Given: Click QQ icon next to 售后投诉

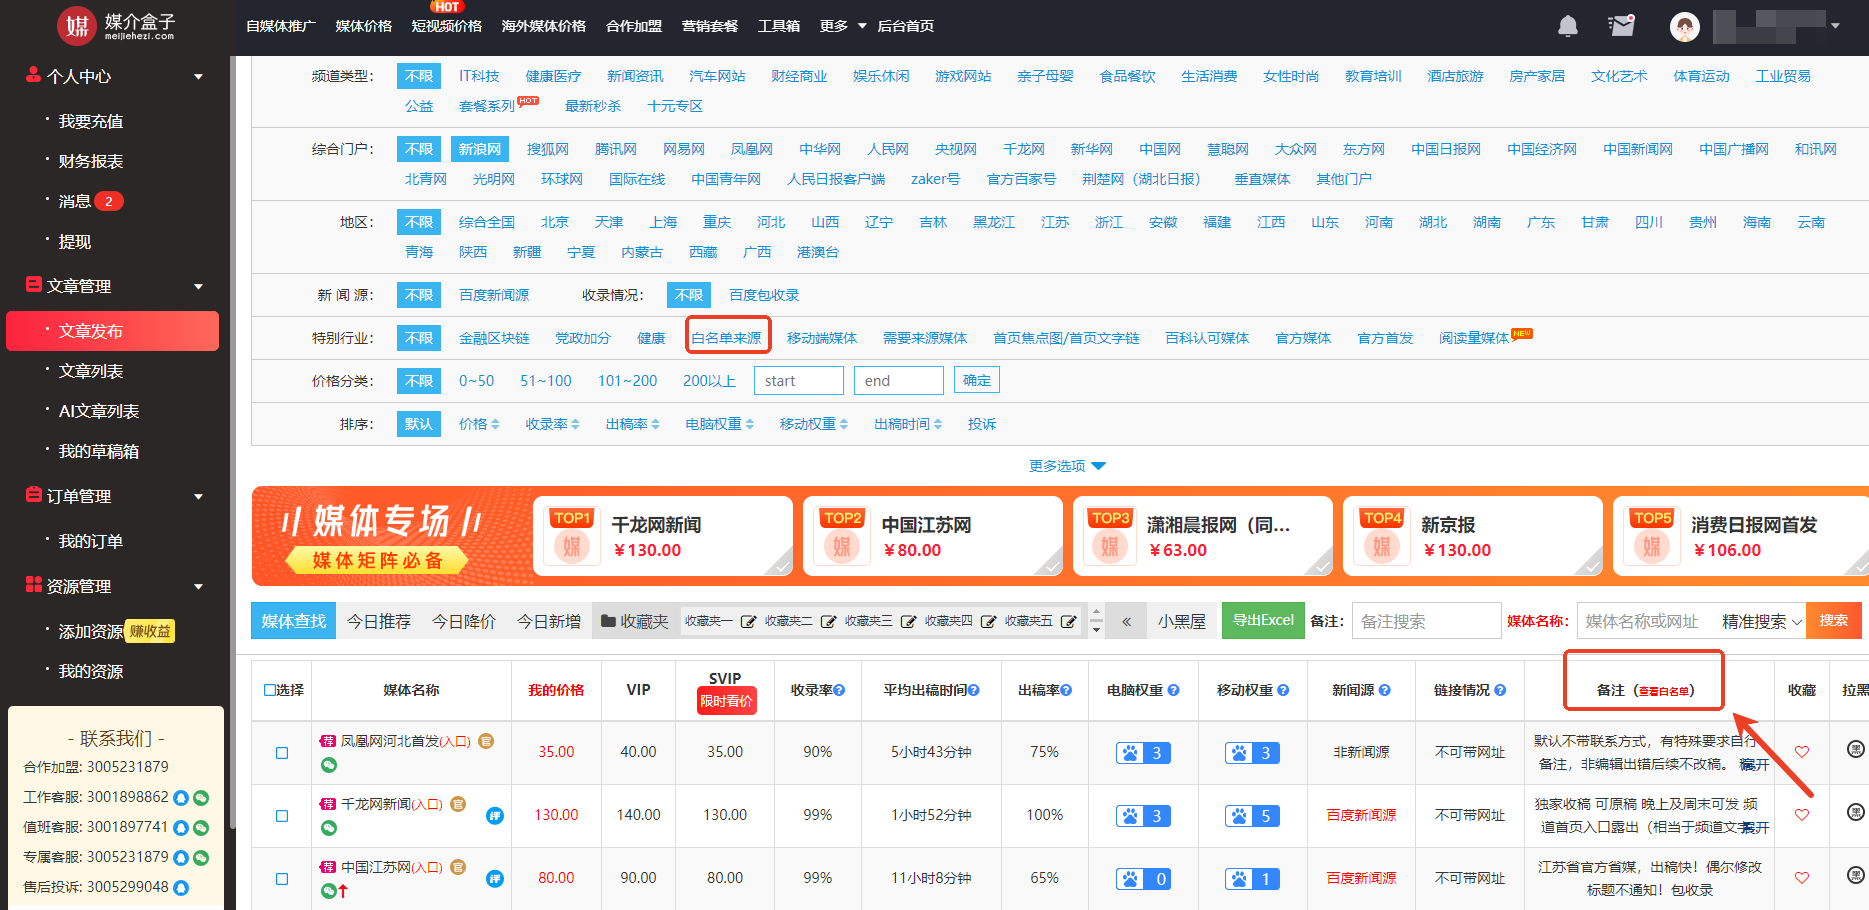Looking at the screenshot, I should 181,888.
